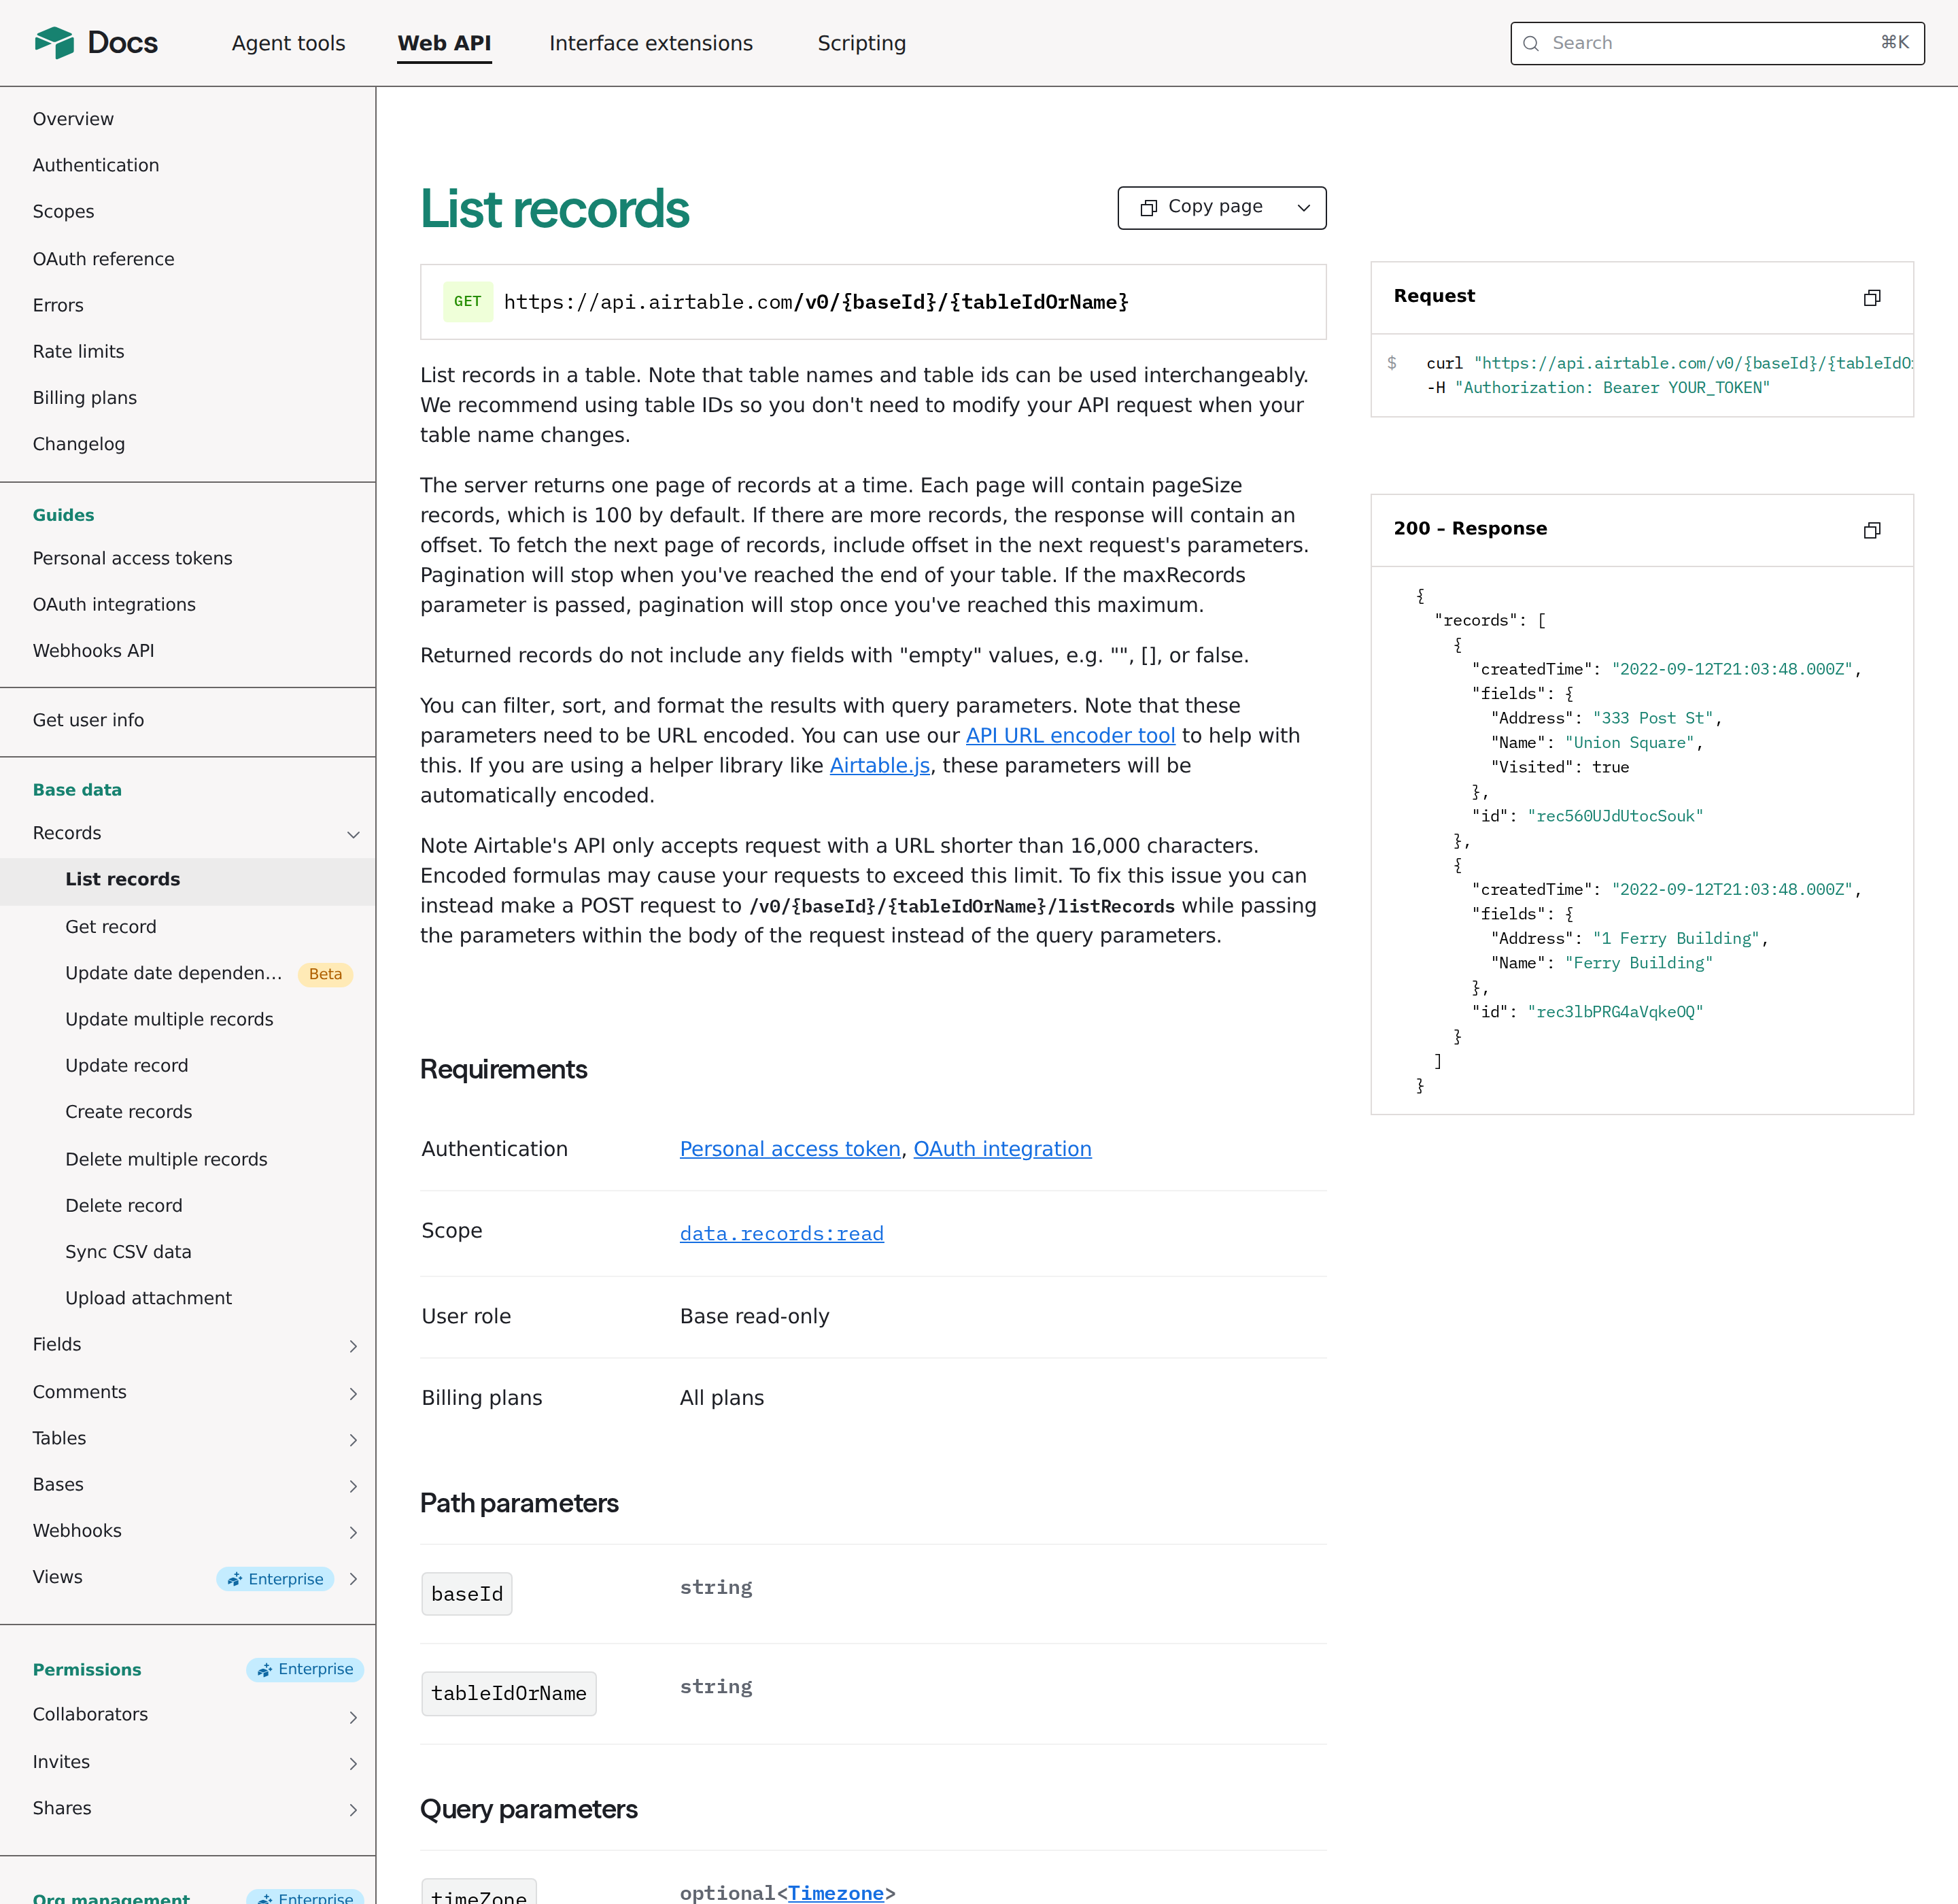
Task: Click the Enterprise badge beside Permissions
Action: tap(305, 1669)
